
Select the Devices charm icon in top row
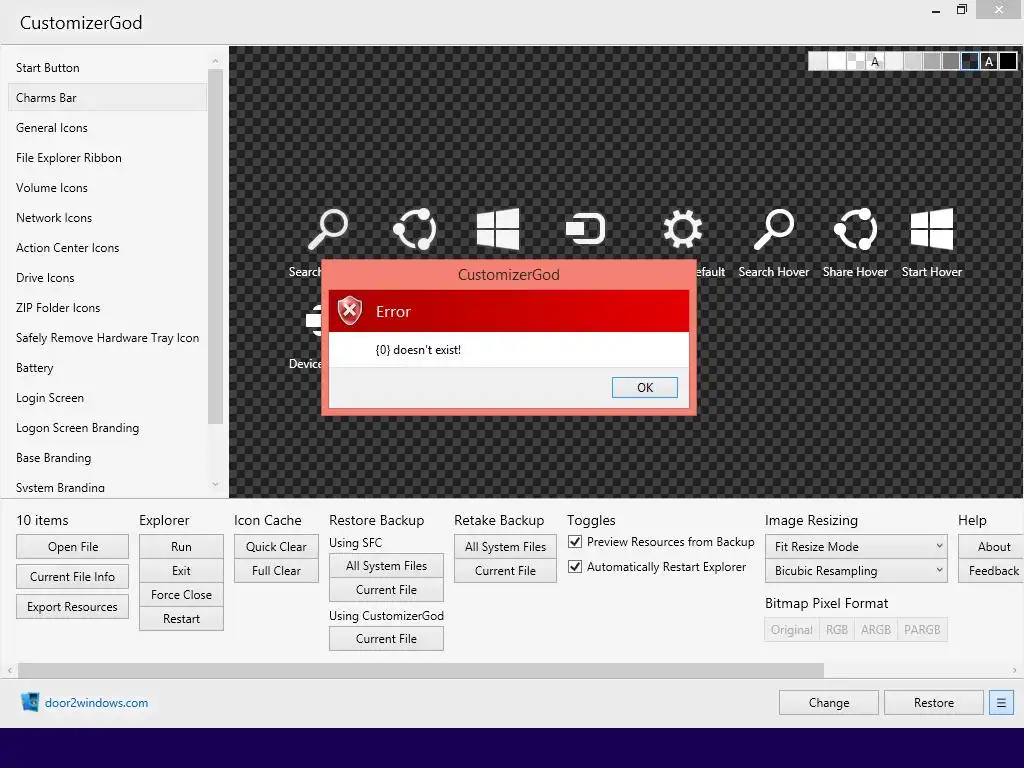click(585, 229)
